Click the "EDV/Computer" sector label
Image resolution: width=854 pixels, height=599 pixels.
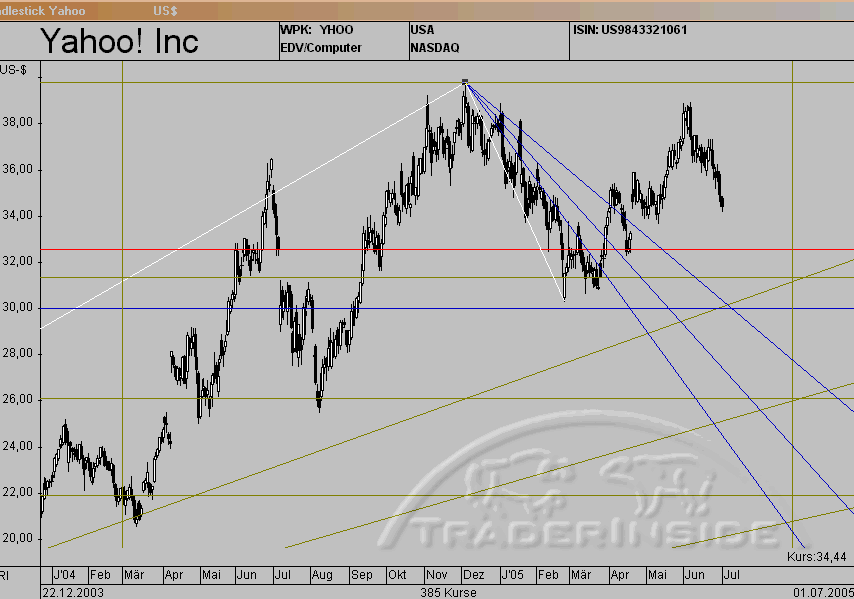[x=321, y=48]
